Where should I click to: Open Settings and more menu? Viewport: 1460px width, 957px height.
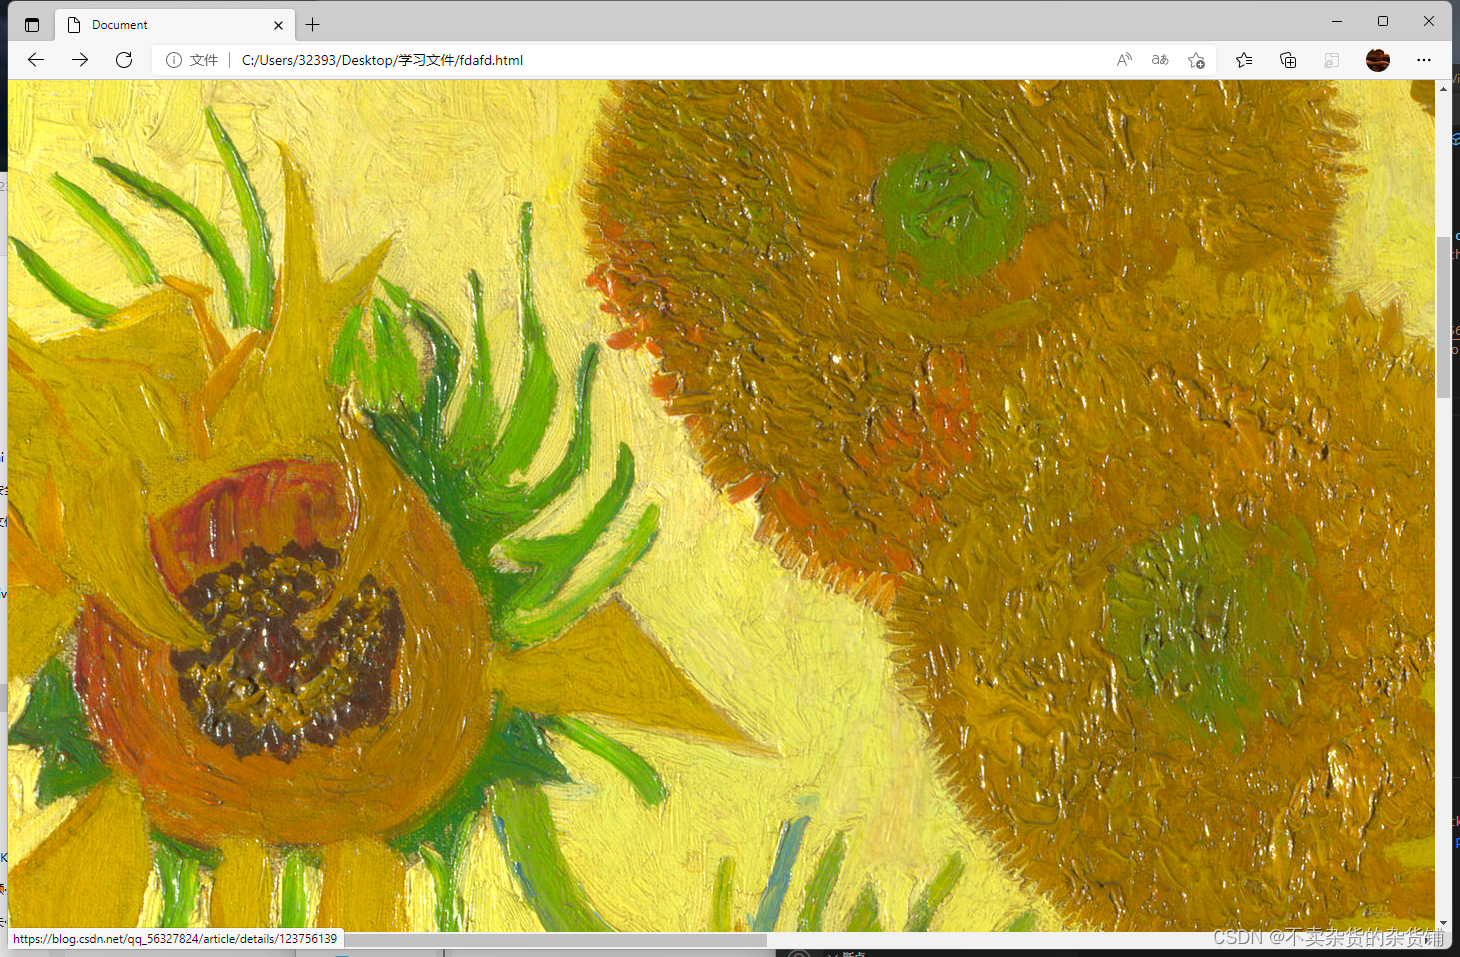1424,60
